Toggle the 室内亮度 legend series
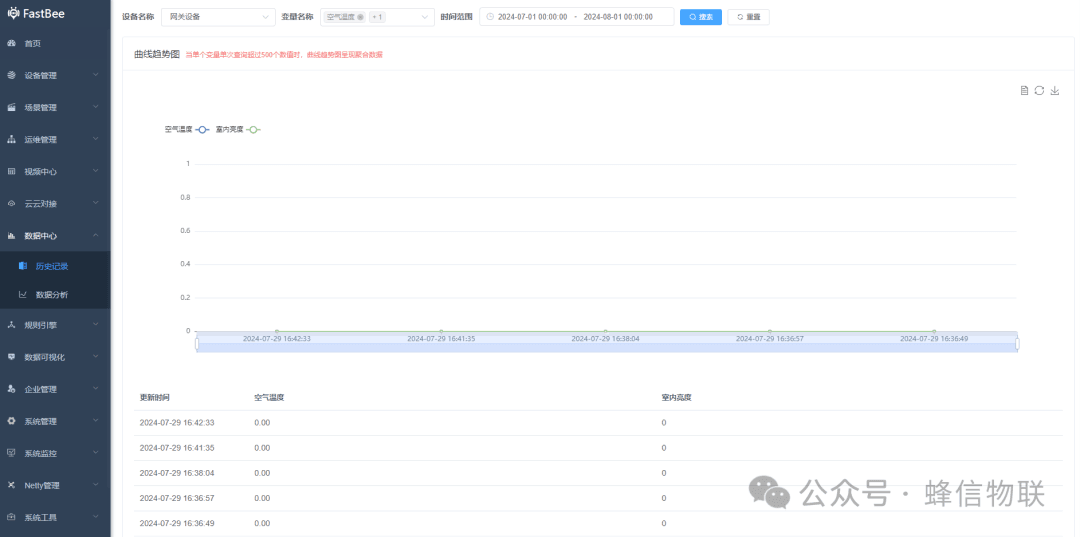The width and height of the screenshot is (1080, 537). [238, 129]
